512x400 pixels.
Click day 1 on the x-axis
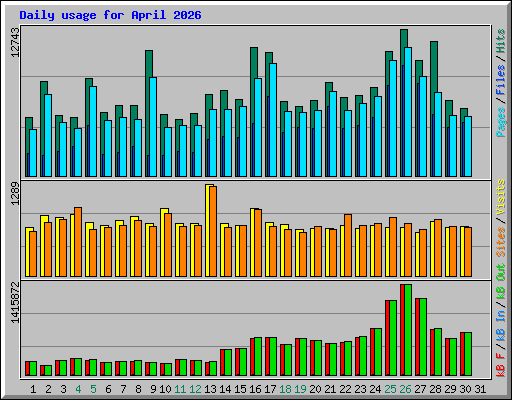point(33,389)
